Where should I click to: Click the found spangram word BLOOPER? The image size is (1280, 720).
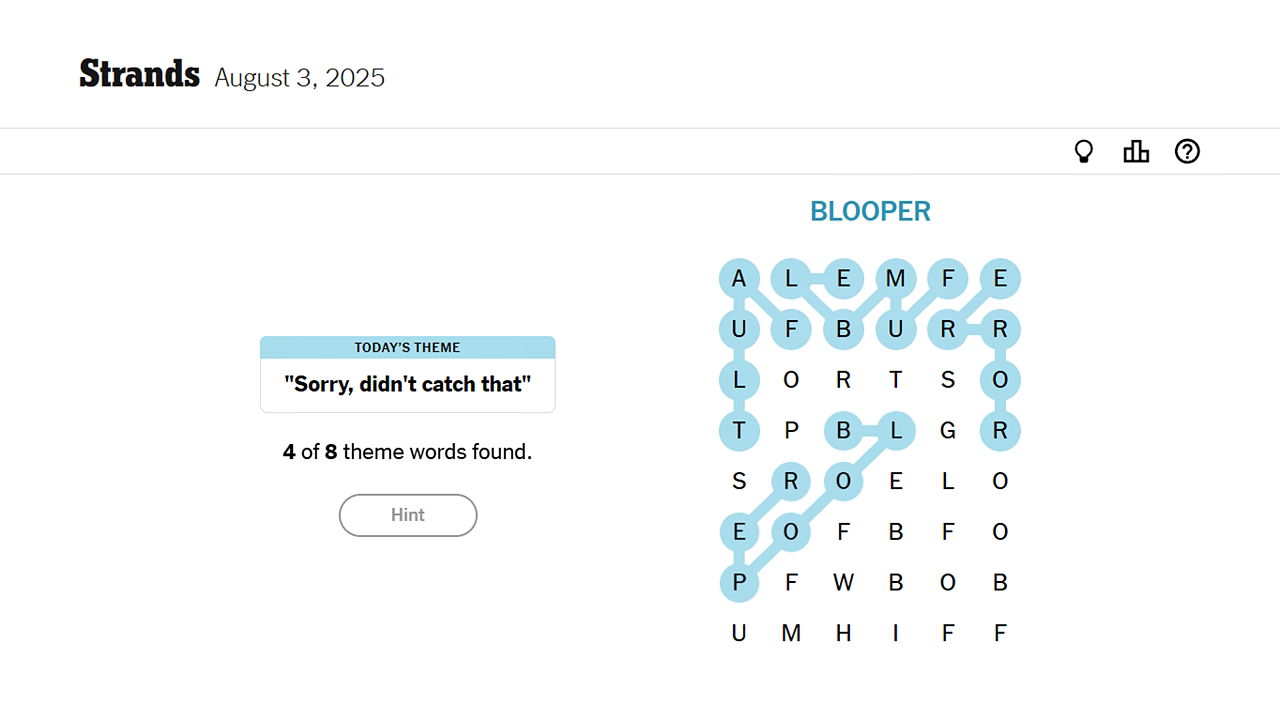coord(869,211)
